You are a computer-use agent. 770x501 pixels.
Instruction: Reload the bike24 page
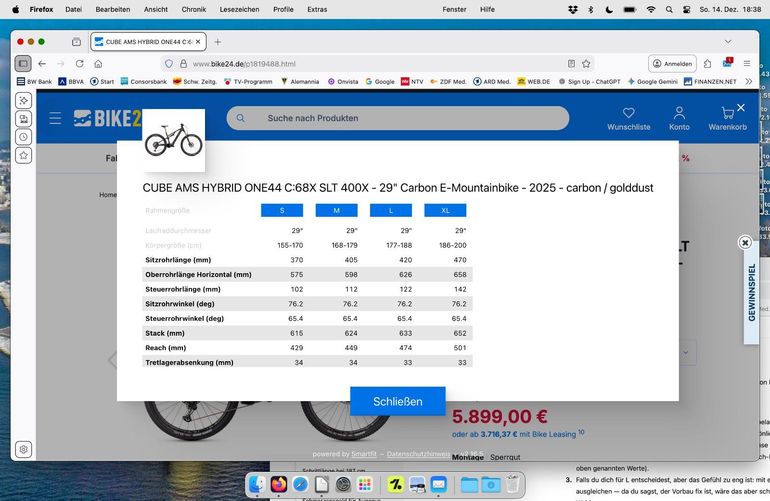click(80, 63)
